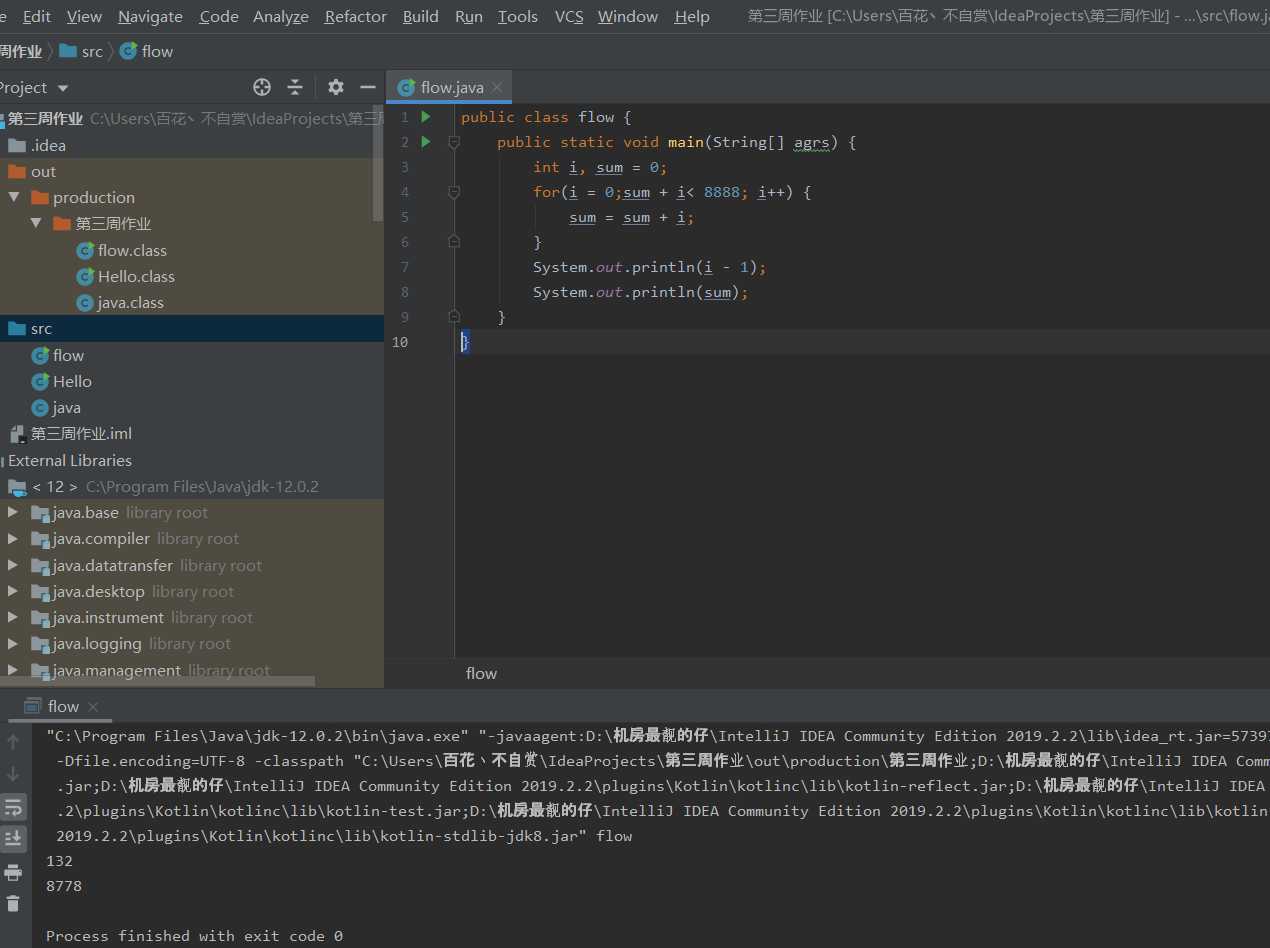Open the Refactor menu

356,16
